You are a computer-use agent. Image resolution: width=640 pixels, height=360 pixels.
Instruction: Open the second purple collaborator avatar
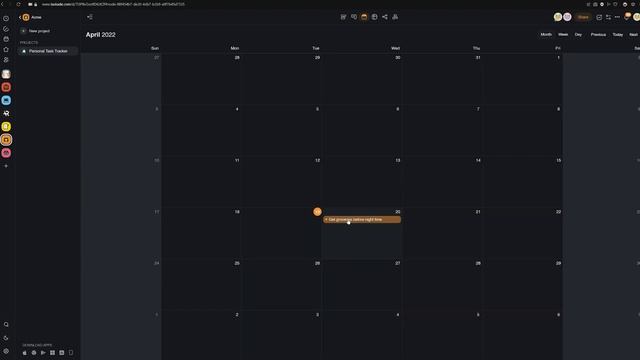[x=567, y=17]
